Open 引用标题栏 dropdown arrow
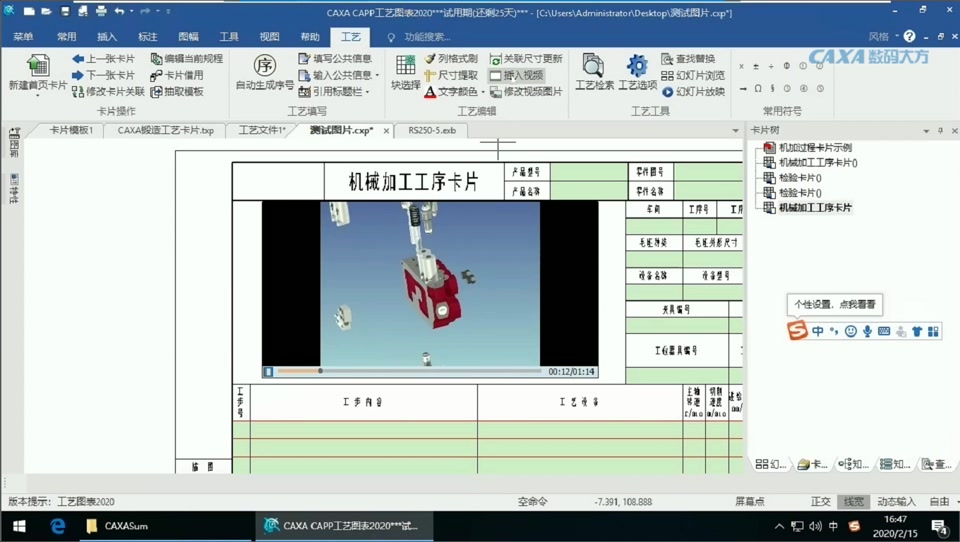960x542 pixels. pyautogui.click(x=368, y=92)
